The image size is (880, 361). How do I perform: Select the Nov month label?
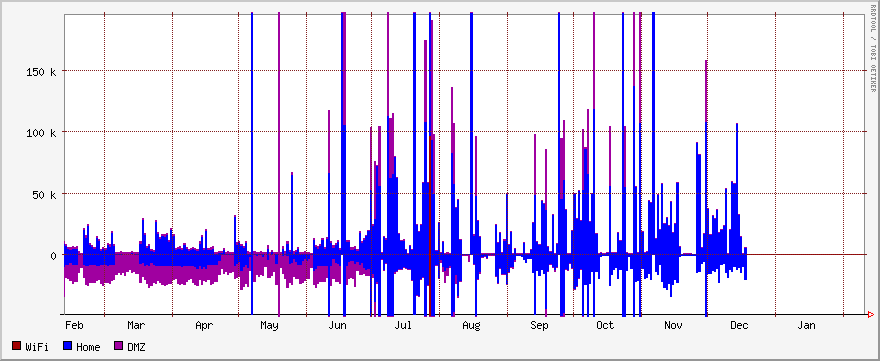point(673,325)
